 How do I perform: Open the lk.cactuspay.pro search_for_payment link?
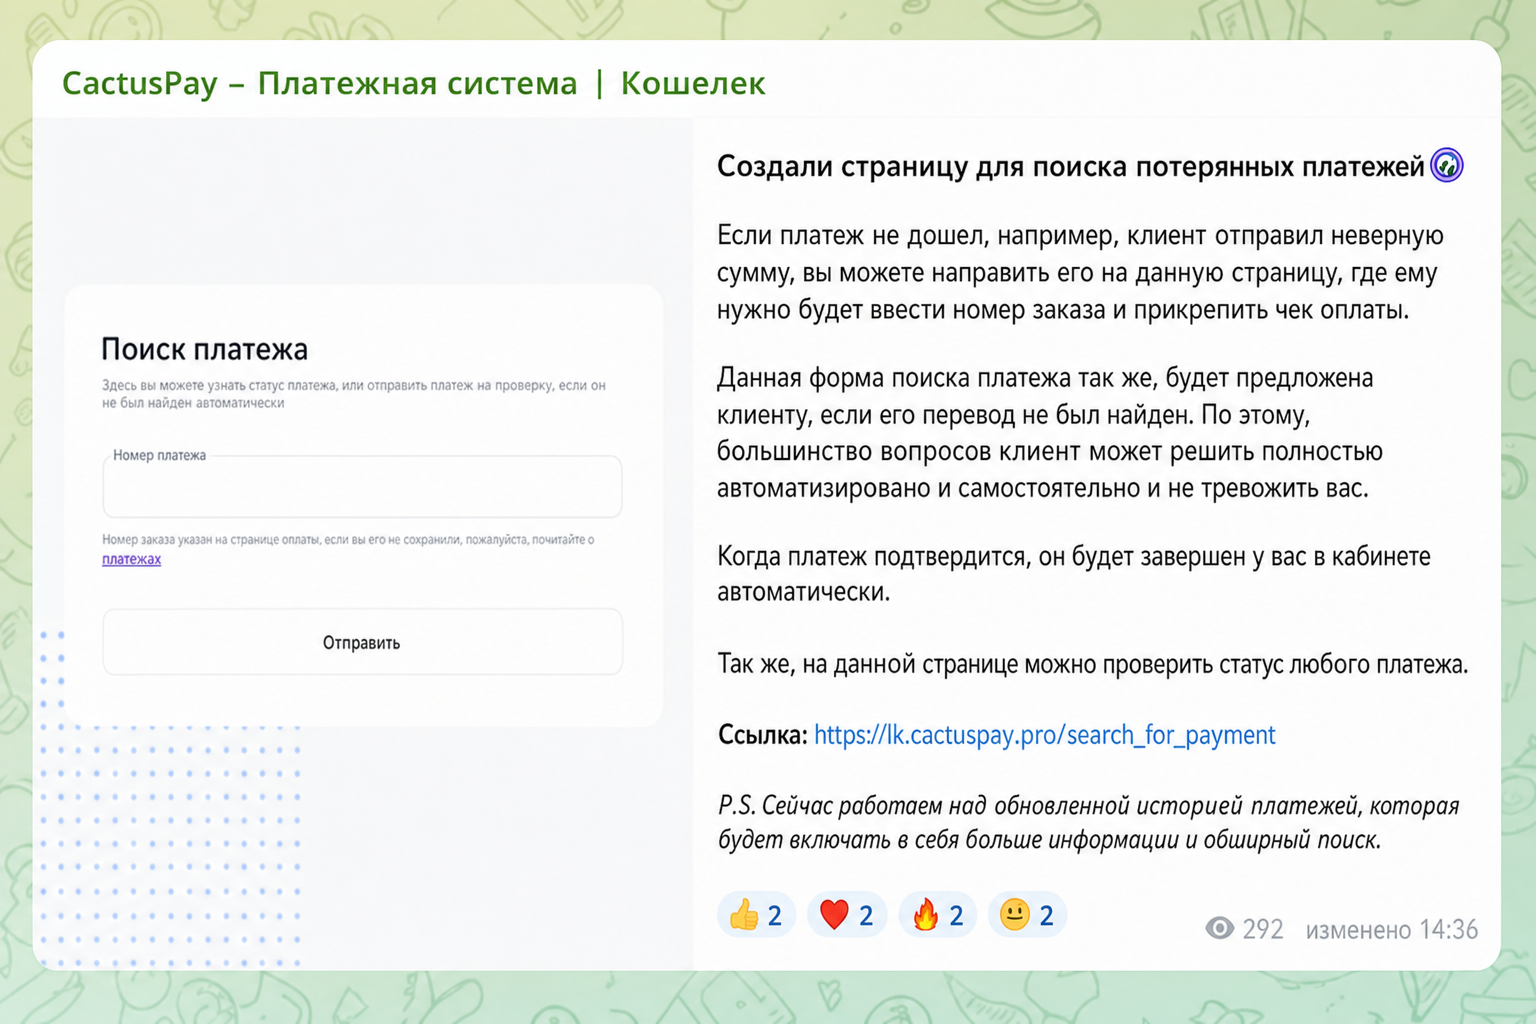(x=1045, y=735)
